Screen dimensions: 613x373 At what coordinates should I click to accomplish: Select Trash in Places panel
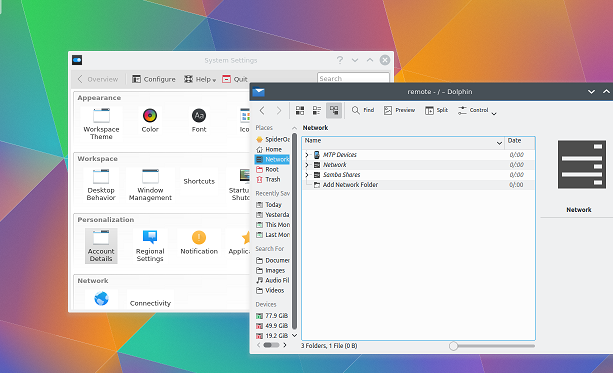tap(272, 179)
